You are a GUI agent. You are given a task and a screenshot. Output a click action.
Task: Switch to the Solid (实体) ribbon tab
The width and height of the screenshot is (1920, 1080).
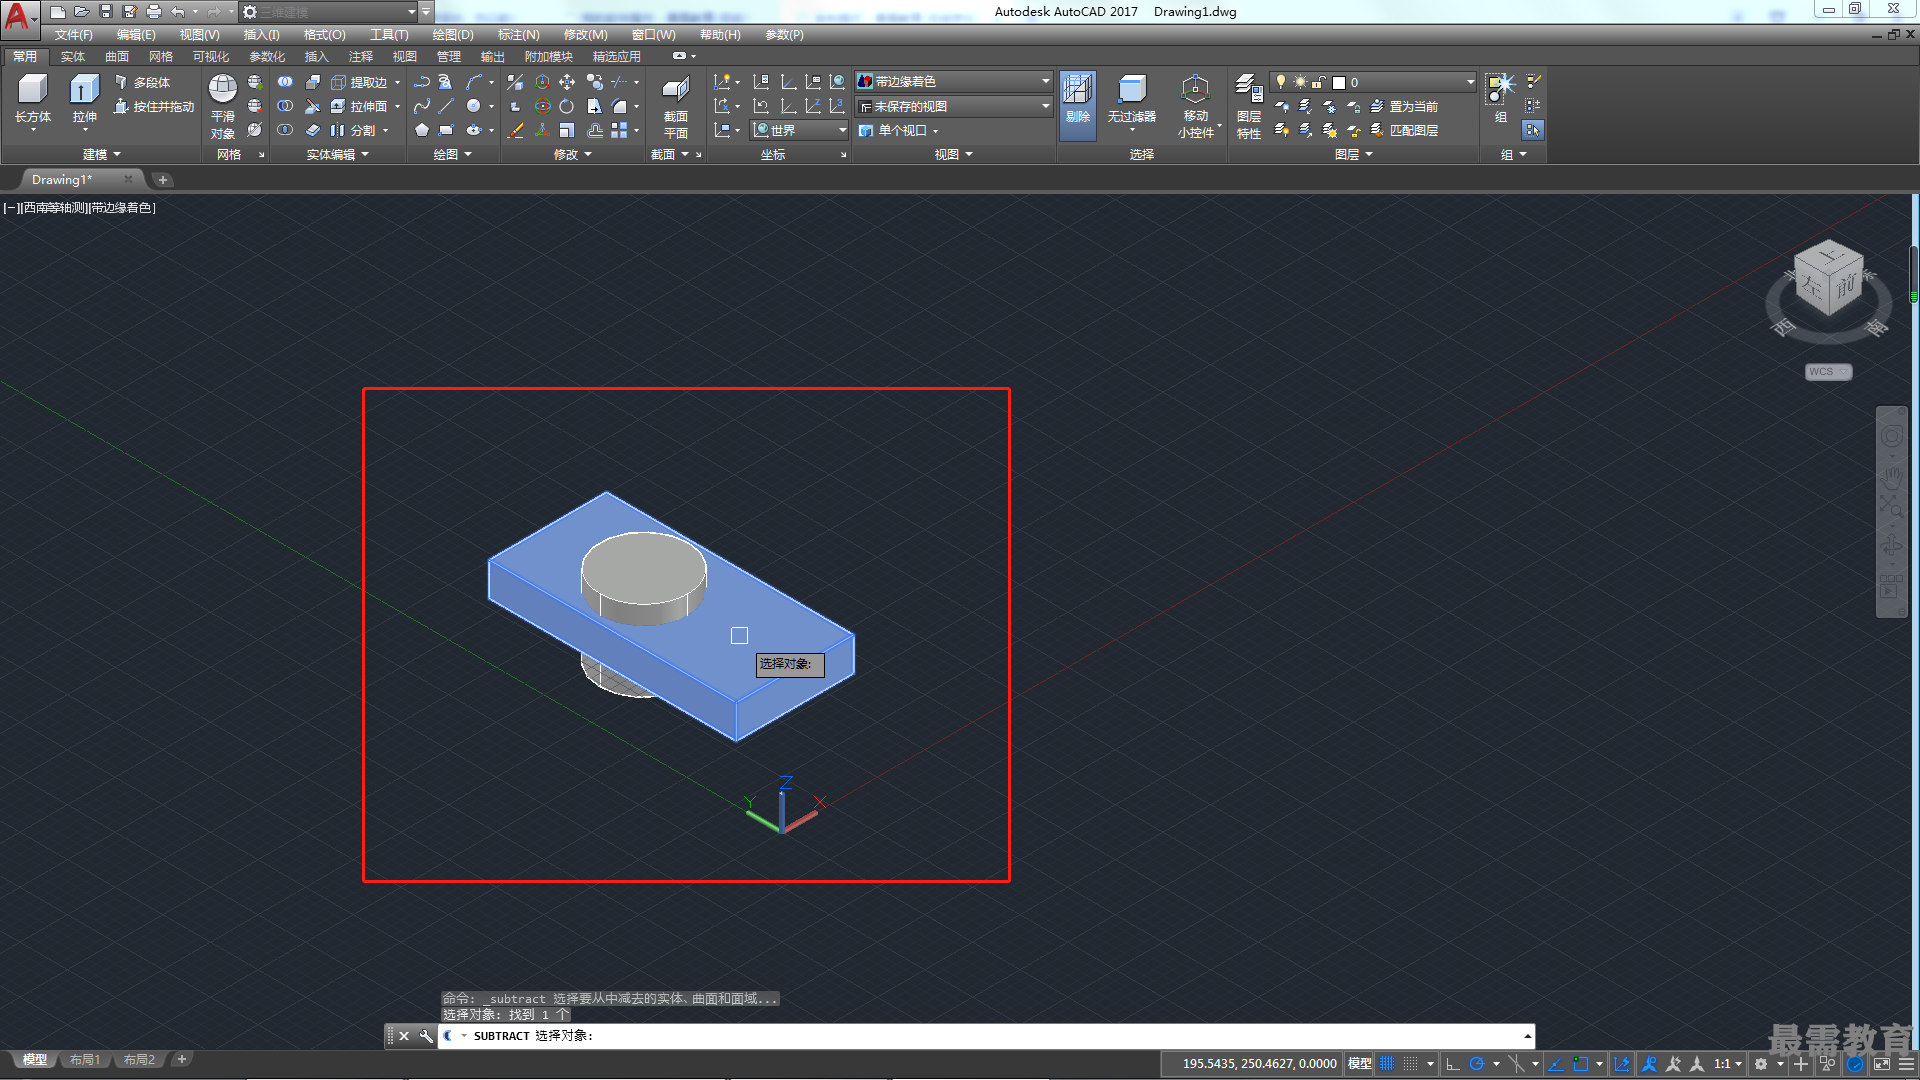[x=73, y=57]
